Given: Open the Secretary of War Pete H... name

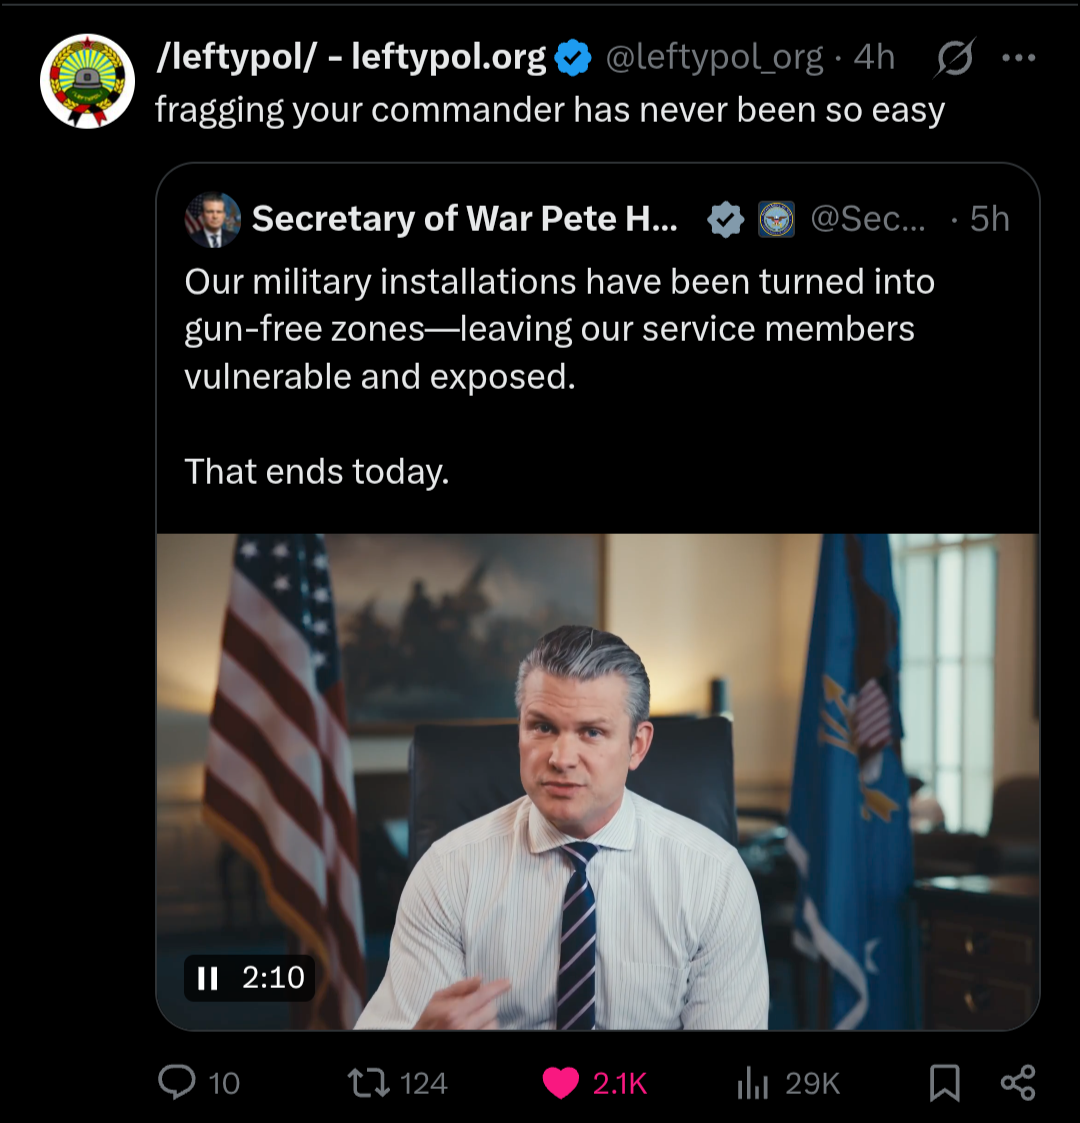Looking at the screenshot, I should pos(464,219).
